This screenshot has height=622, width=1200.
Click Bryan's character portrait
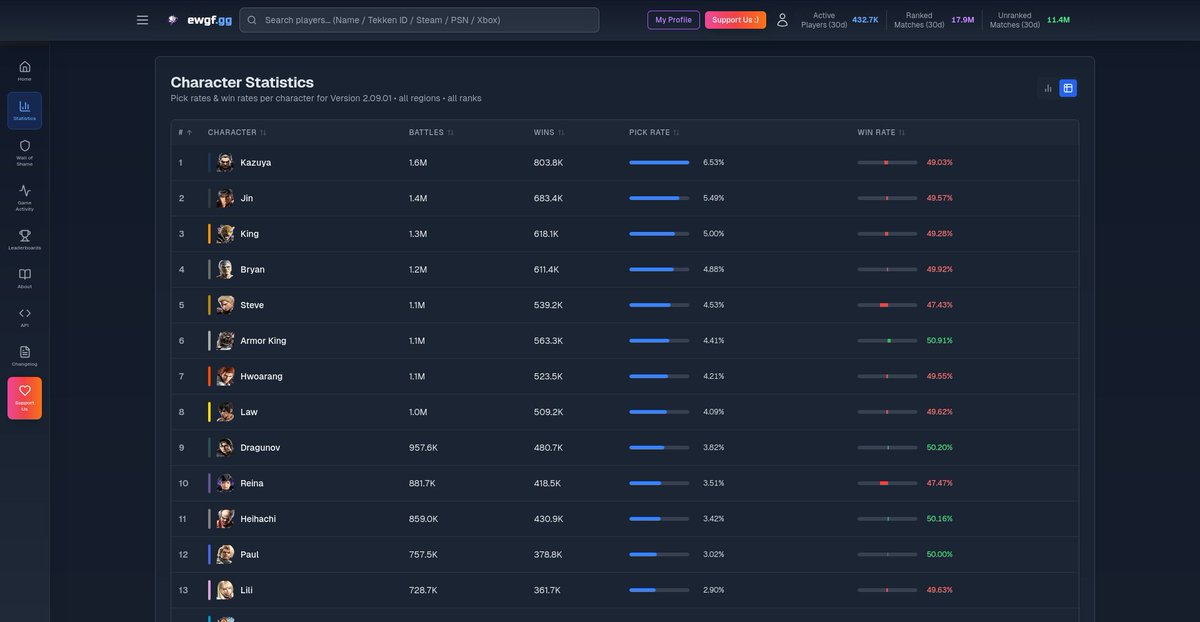click(225, 269)
